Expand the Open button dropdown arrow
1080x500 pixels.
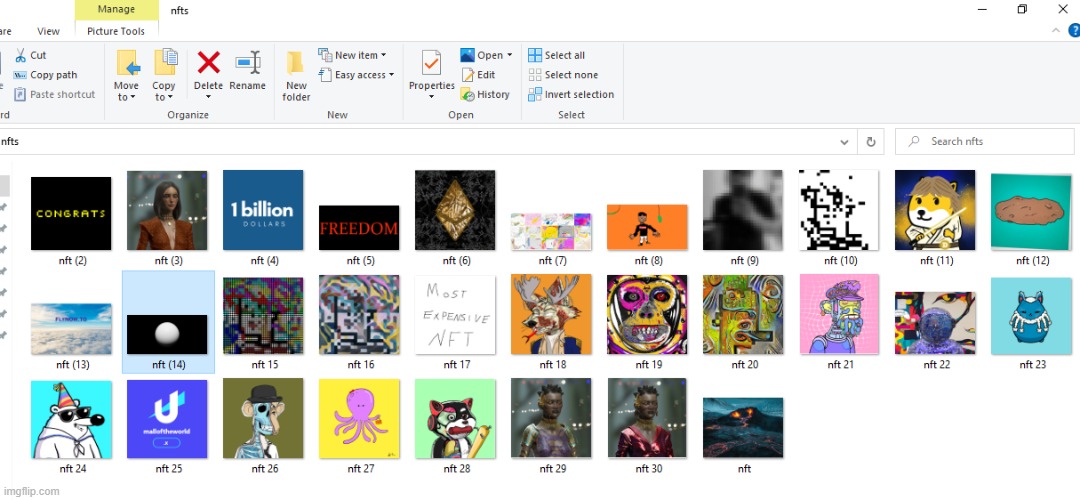[x=510, y=55]
